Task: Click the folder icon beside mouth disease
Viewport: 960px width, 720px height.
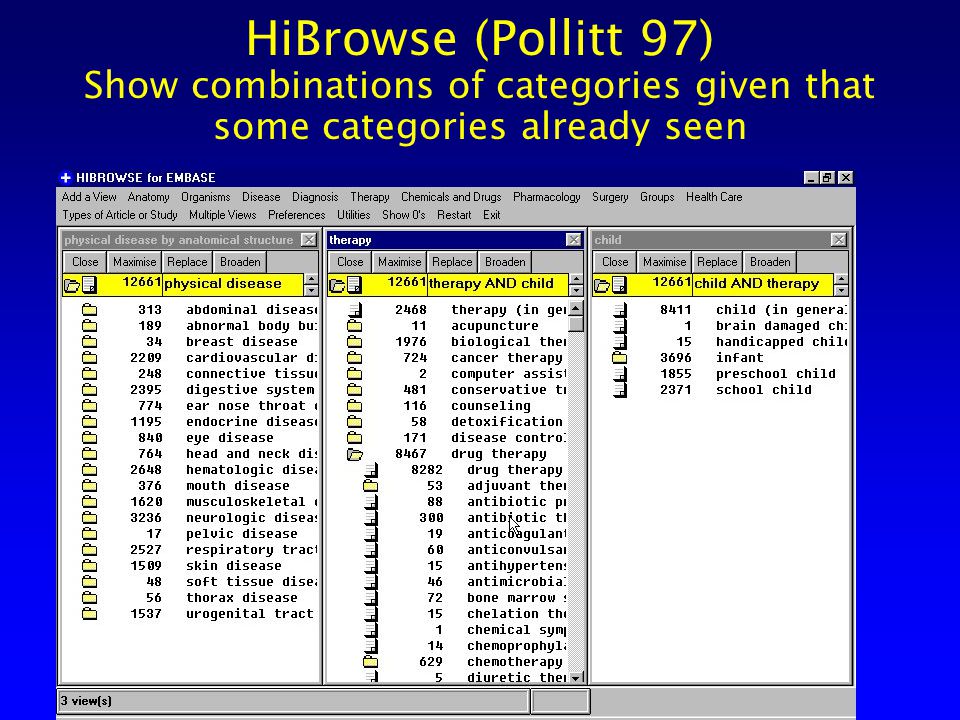Action: point(89,485)
